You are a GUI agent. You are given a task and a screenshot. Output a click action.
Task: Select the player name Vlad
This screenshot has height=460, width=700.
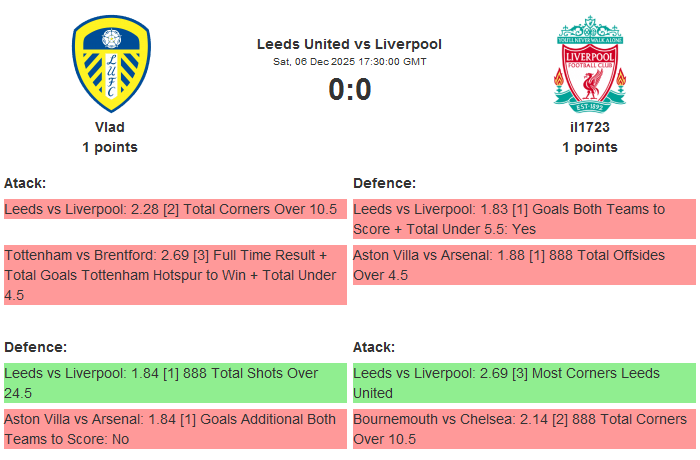[x=110, y=127]
